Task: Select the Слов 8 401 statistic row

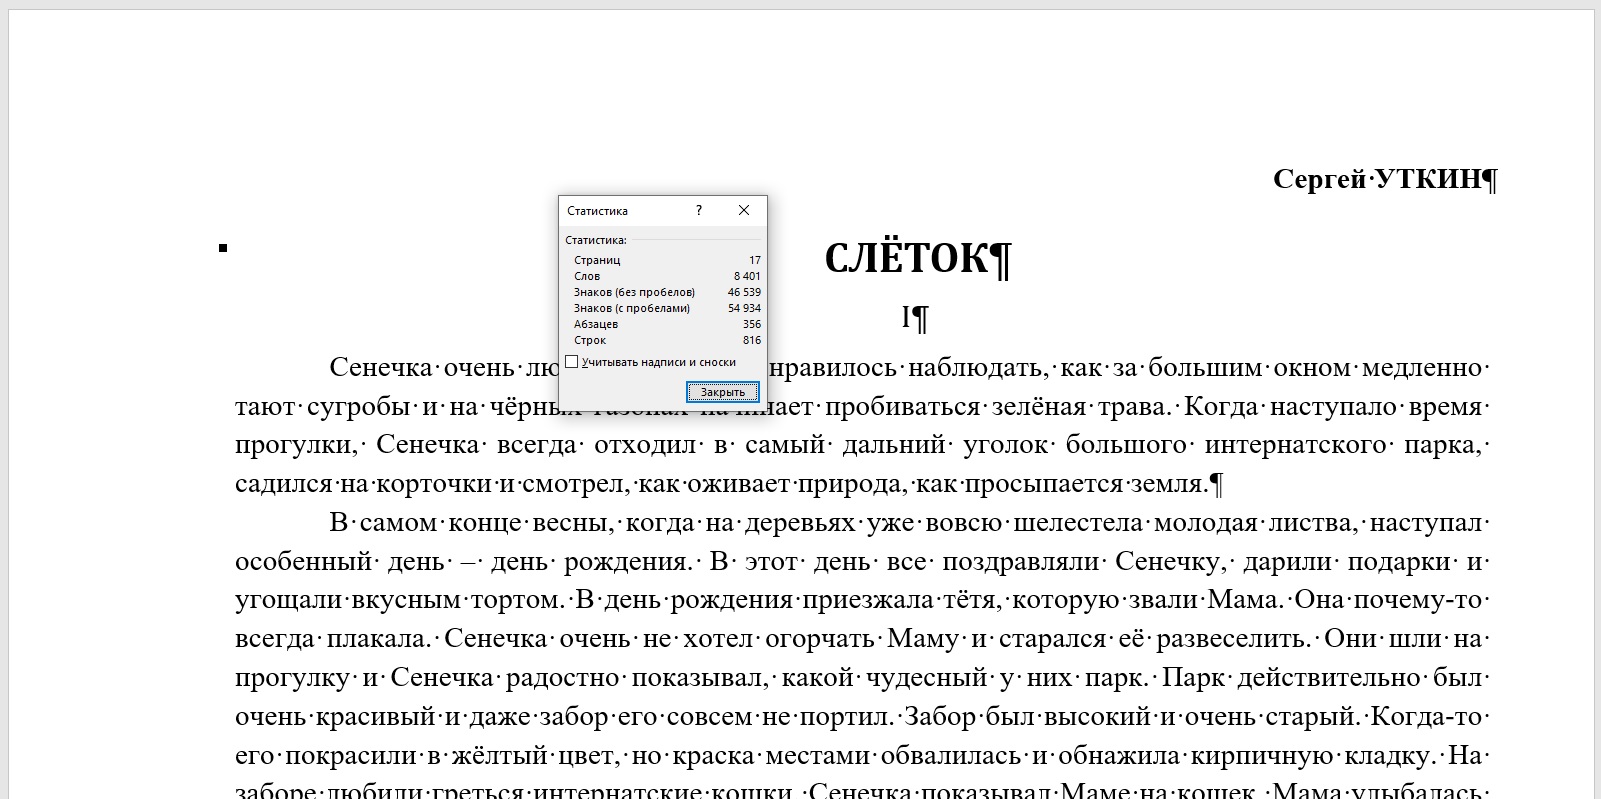Action: point(667,276)
